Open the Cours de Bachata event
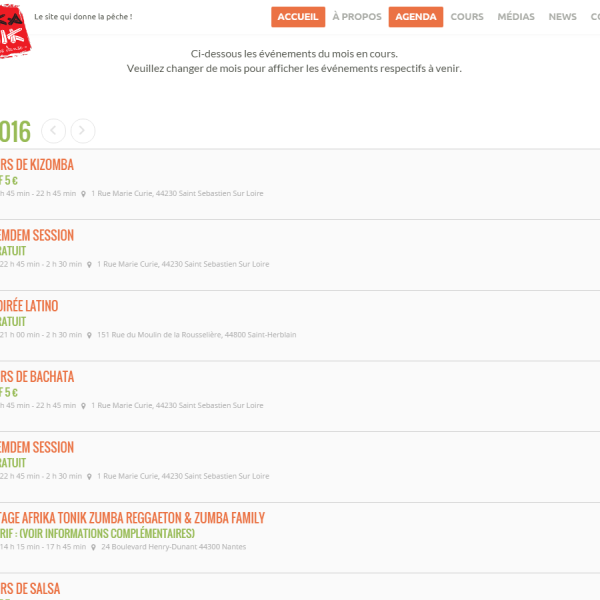 37,377
